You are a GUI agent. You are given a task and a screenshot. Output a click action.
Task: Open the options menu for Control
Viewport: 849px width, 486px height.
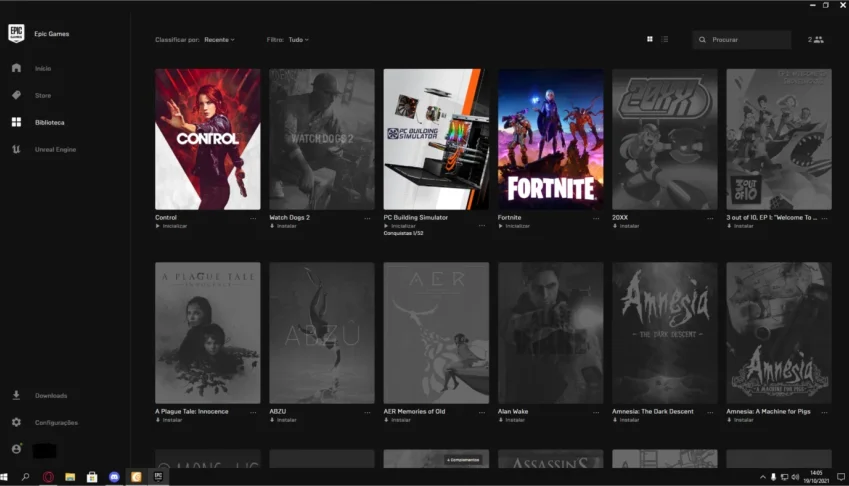[x=253, y=218]
